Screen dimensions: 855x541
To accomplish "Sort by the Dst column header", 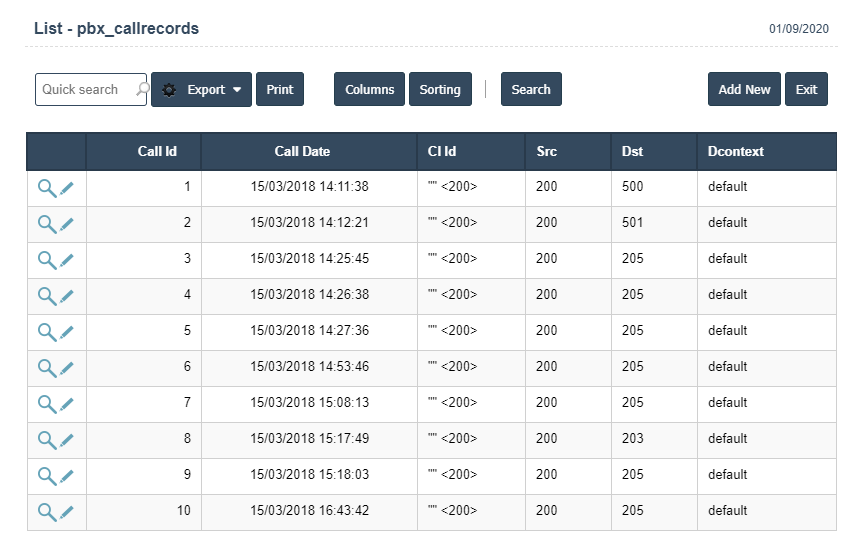I will pyautogui.click(x=632, y=152).
